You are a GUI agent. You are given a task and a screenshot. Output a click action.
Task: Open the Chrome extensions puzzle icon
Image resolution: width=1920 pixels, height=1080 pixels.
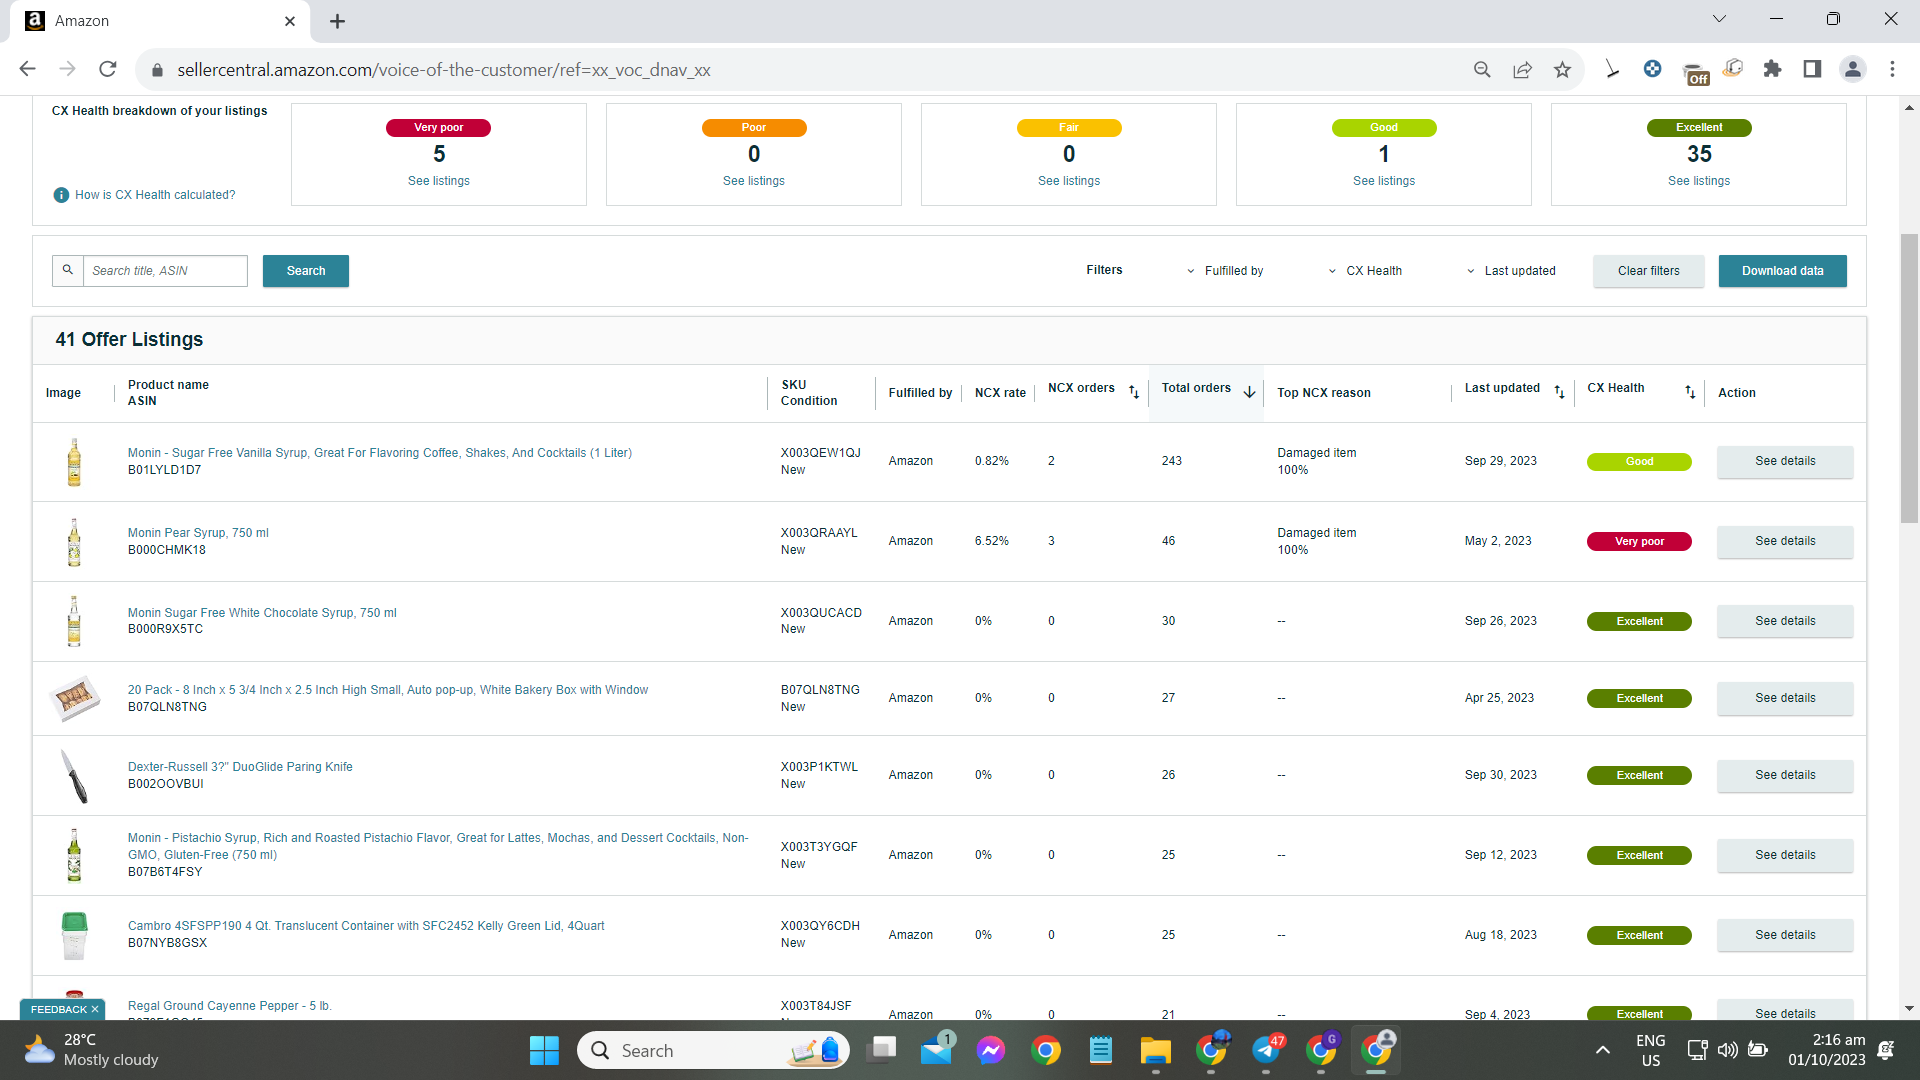pyautogui.click(x=1772, y=69)
